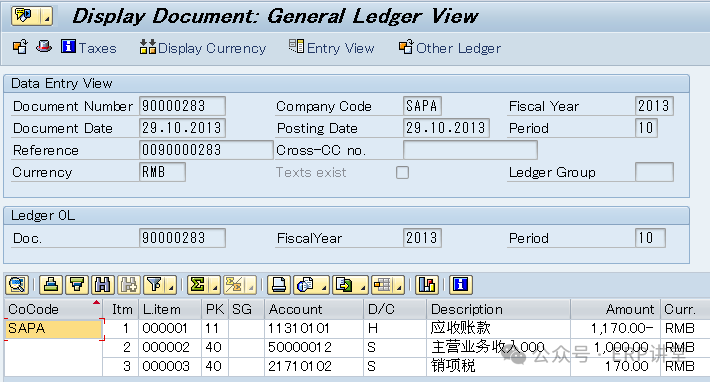Open the chart graphic icon
Image resolution: width=710 pixels, height=382 pixels.
coord(427,285)
